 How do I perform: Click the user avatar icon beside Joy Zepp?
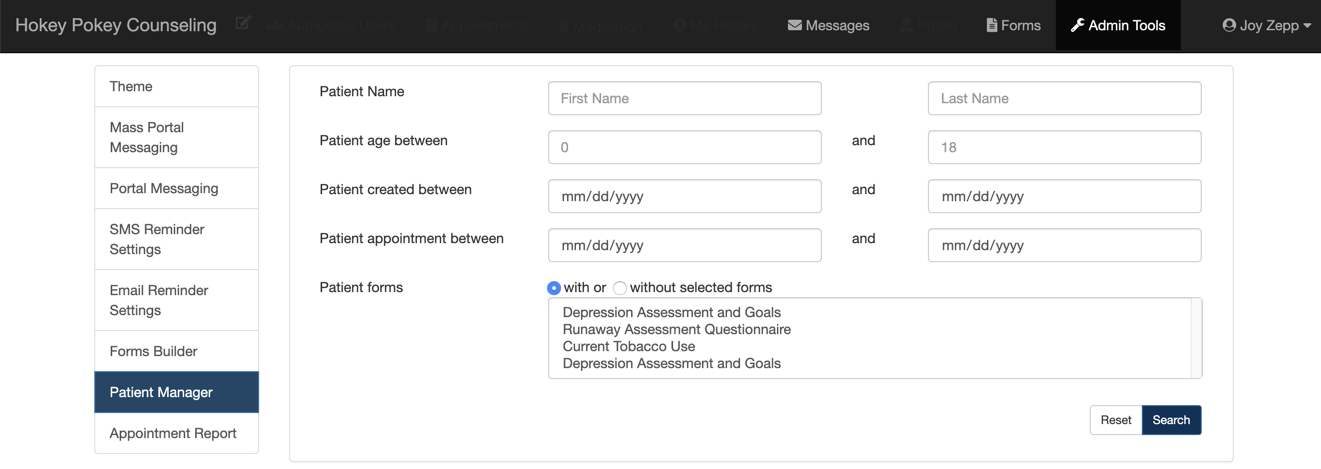coord(1229,26)
